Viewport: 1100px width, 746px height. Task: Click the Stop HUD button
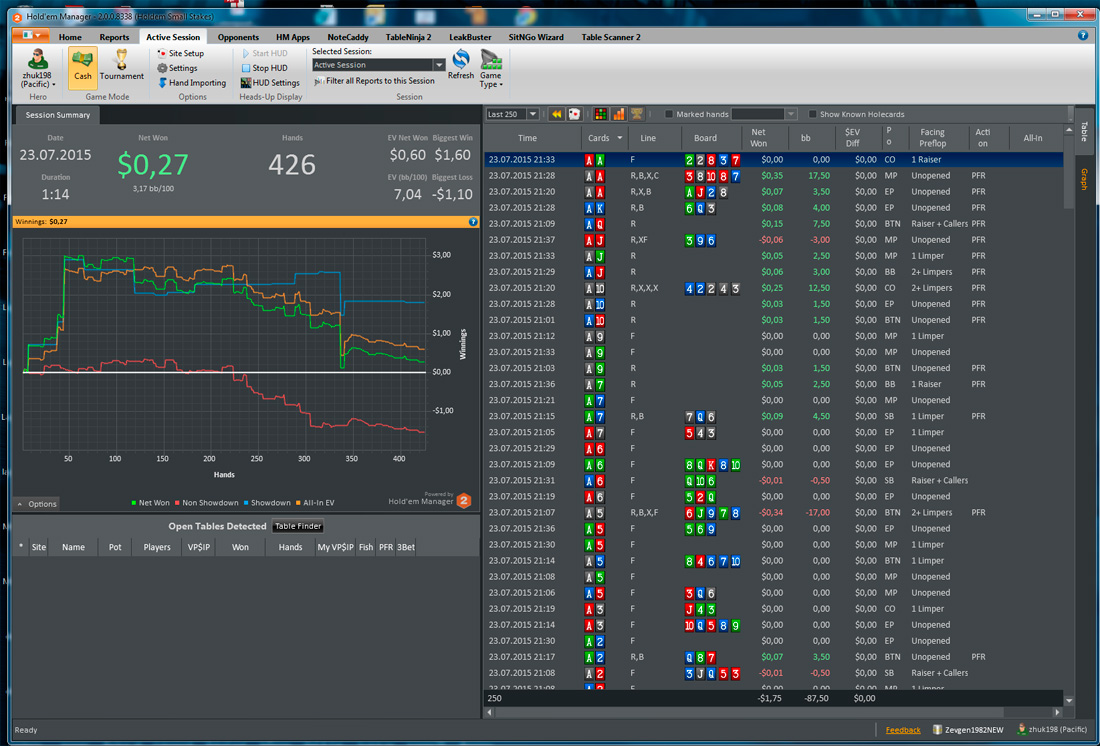pos(264,68)
